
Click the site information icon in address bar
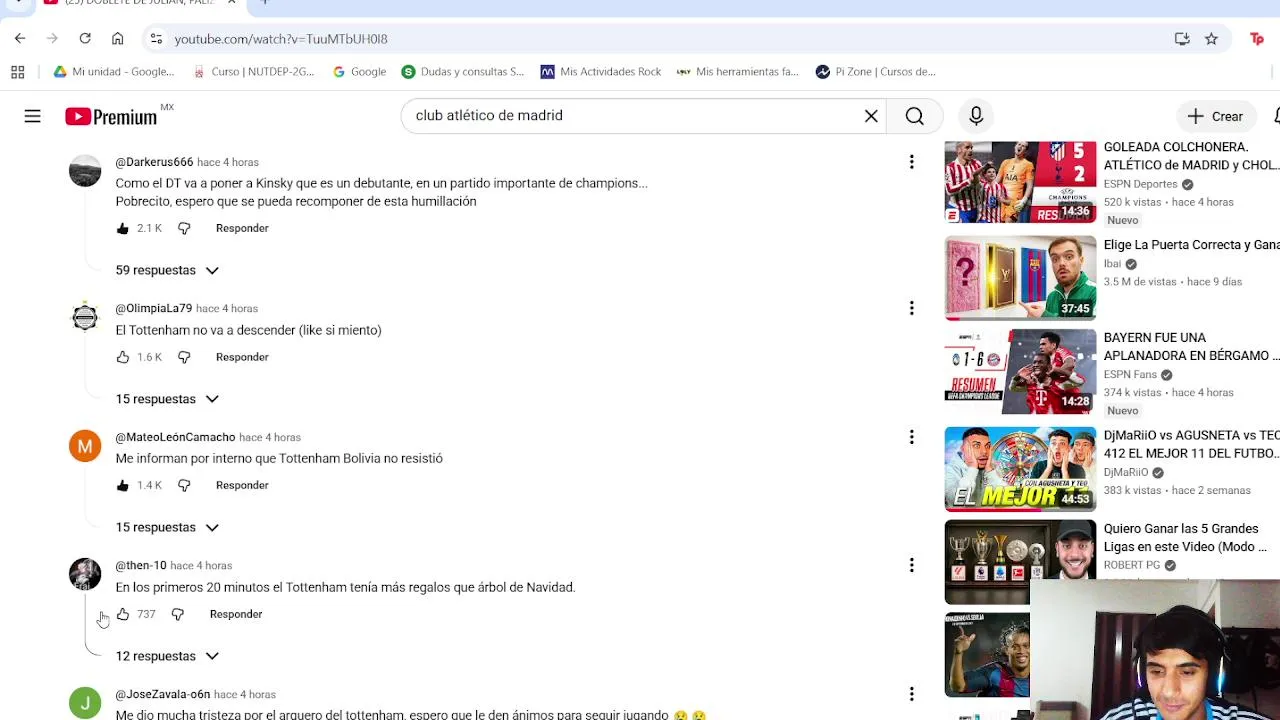(x=156, y=39)
